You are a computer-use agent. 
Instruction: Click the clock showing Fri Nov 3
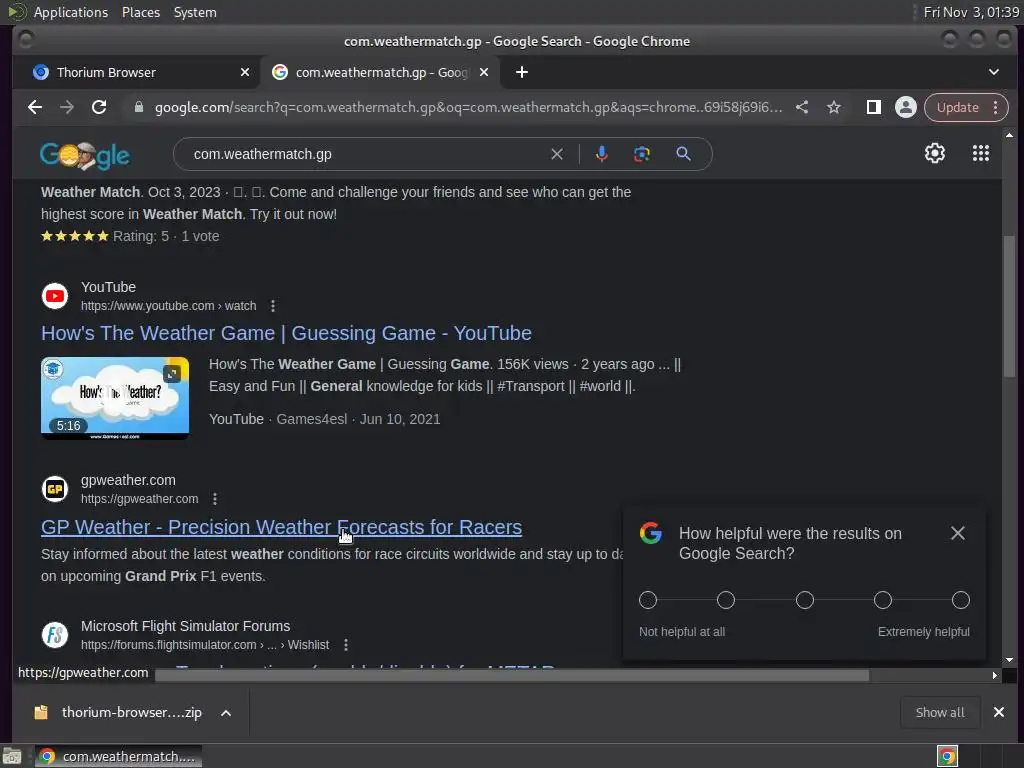(x=970, y=12)
